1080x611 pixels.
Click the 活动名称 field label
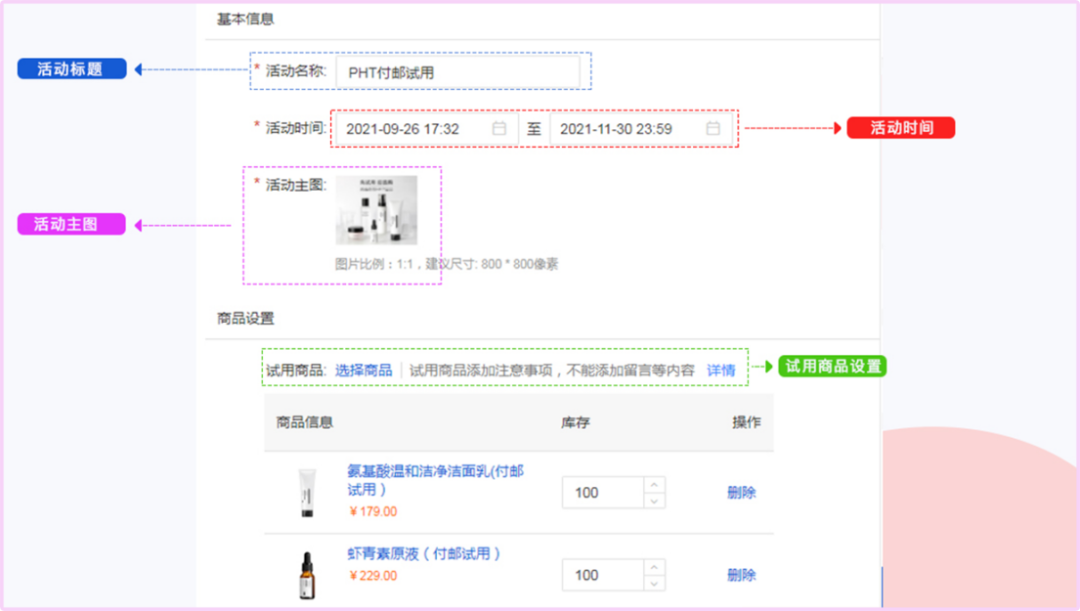click(295, 71)
